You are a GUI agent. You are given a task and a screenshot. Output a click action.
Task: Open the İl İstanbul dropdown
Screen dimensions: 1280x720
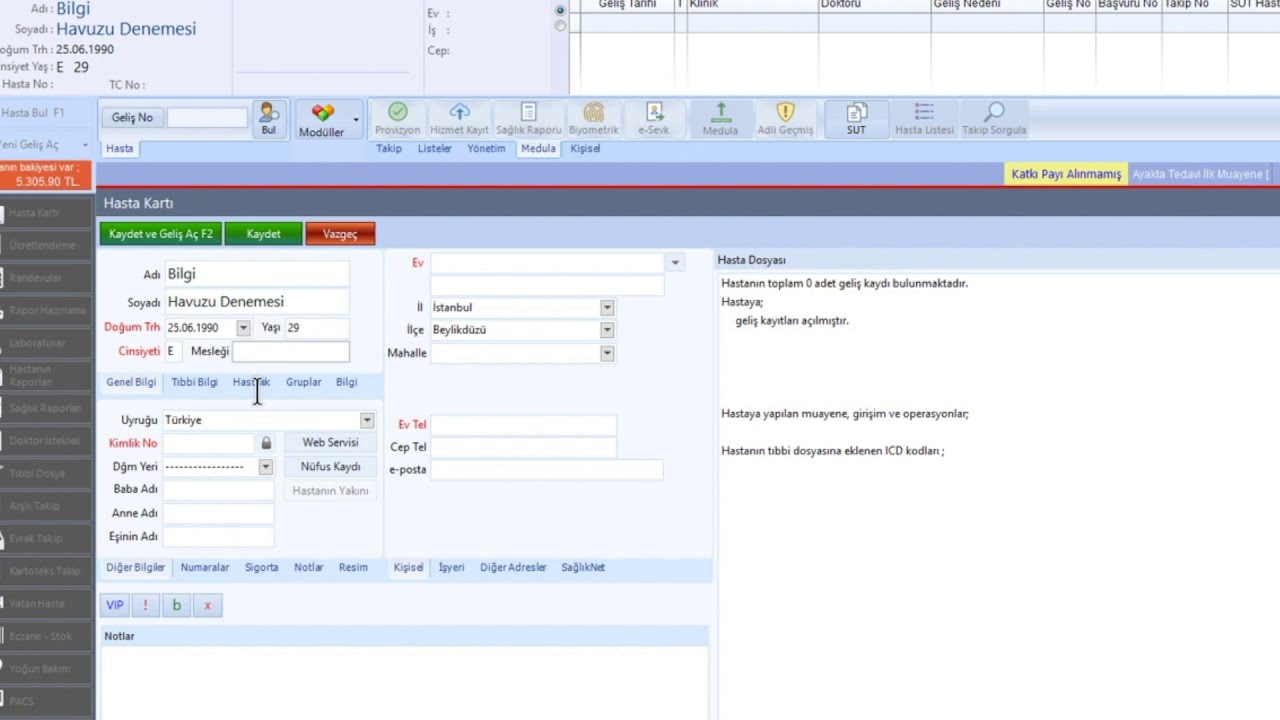(607, 308)
